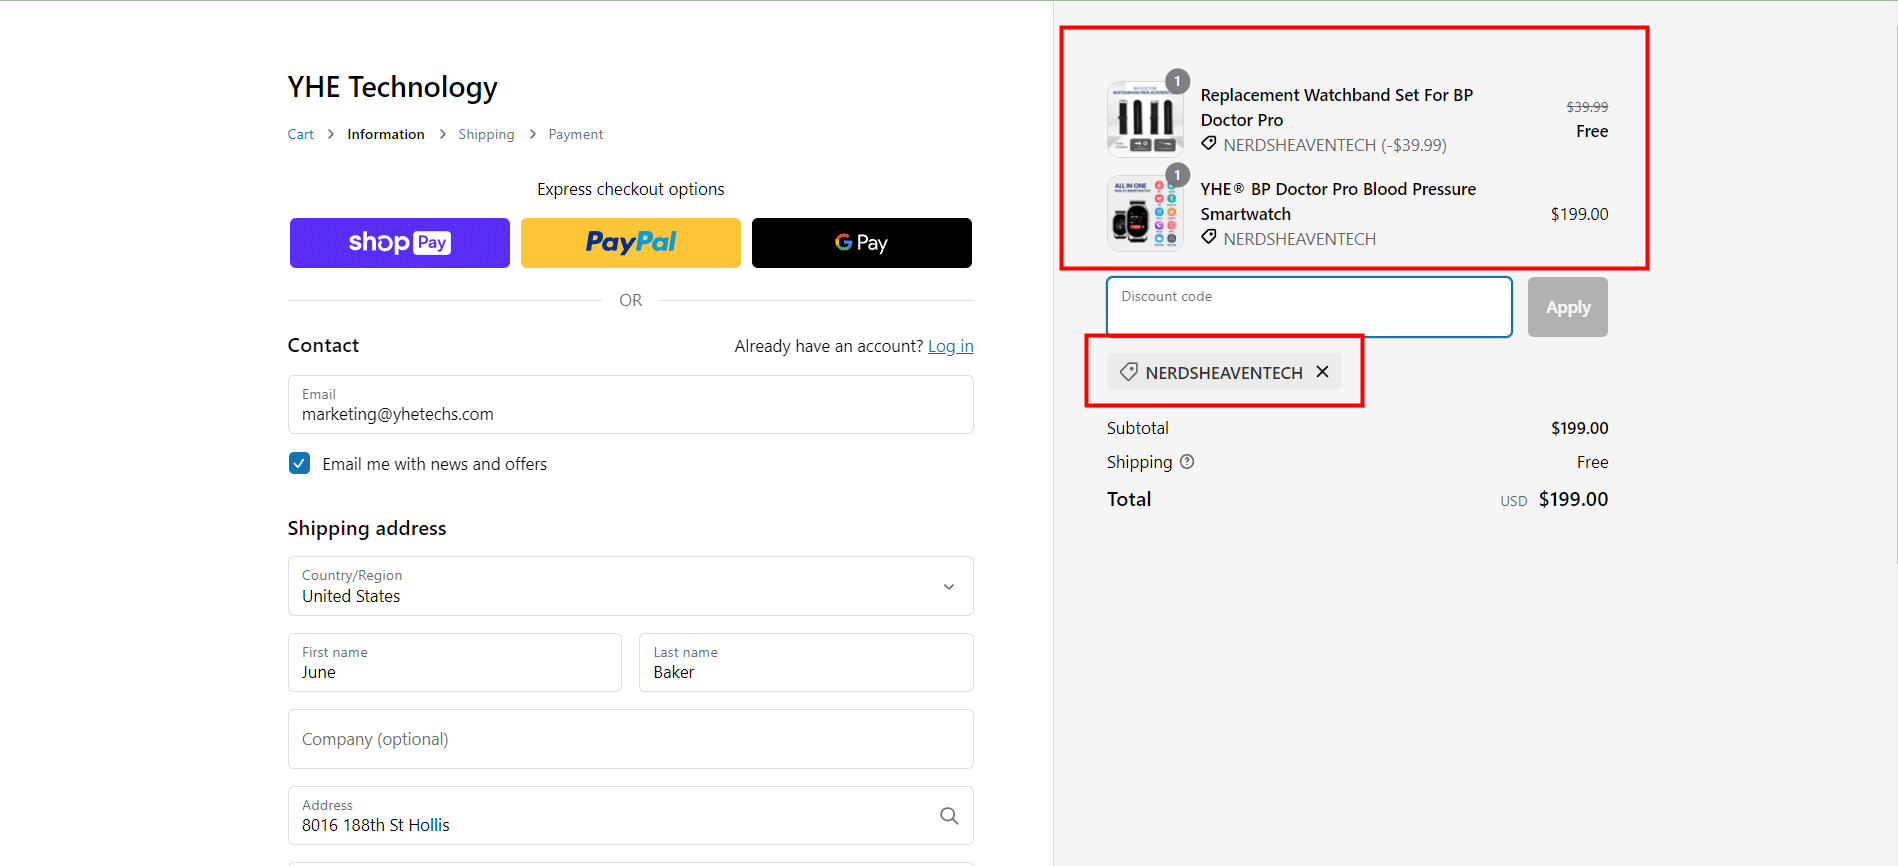The image size is (1898, 866).
Task: Open the Country/Region dropdown
Action: tap(631, 586)
